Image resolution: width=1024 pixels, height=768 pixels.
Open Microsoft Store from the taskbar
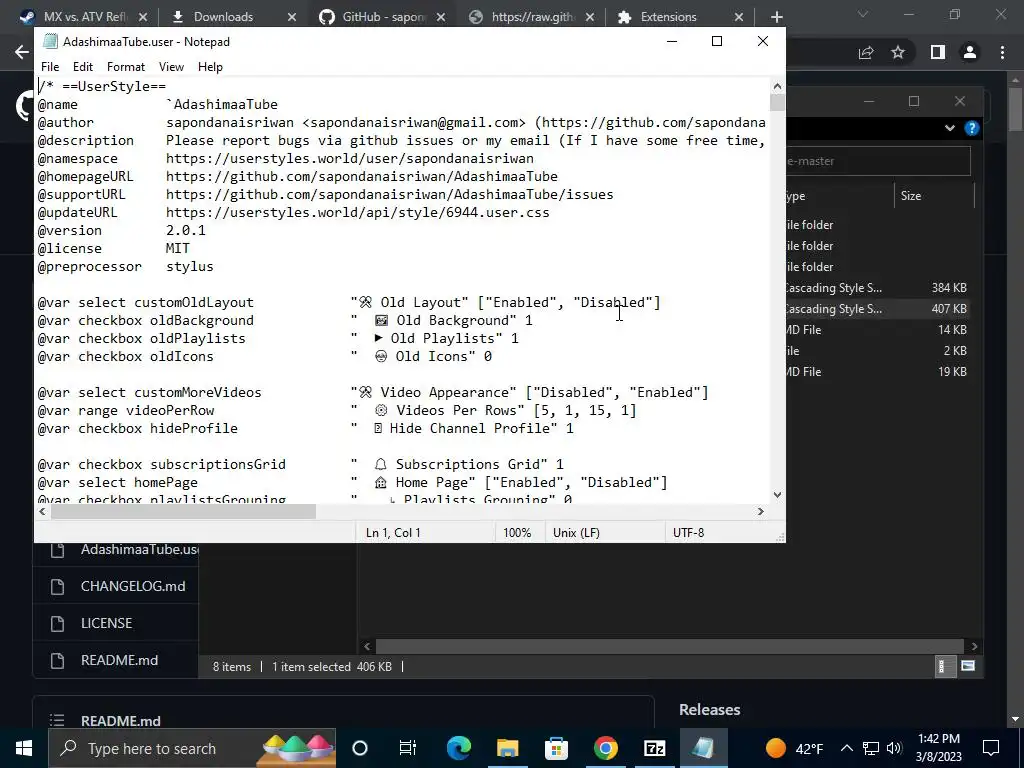point(556,748)
